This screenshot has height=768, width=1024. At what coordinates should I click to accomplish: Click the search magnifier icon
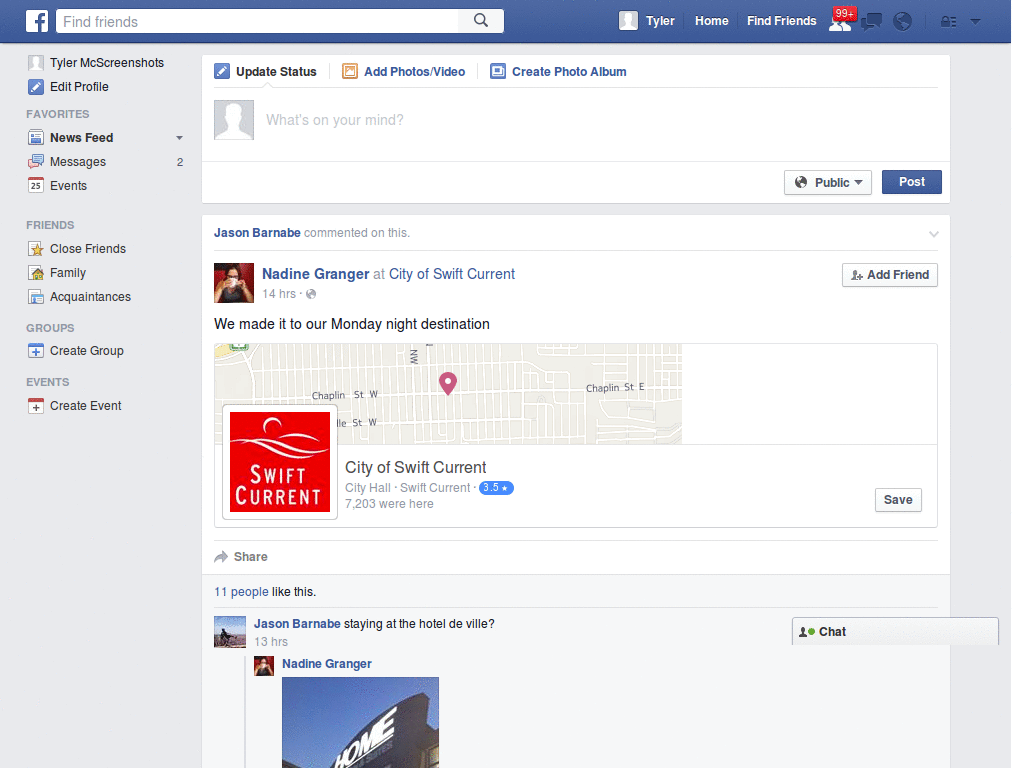[481, 21]
